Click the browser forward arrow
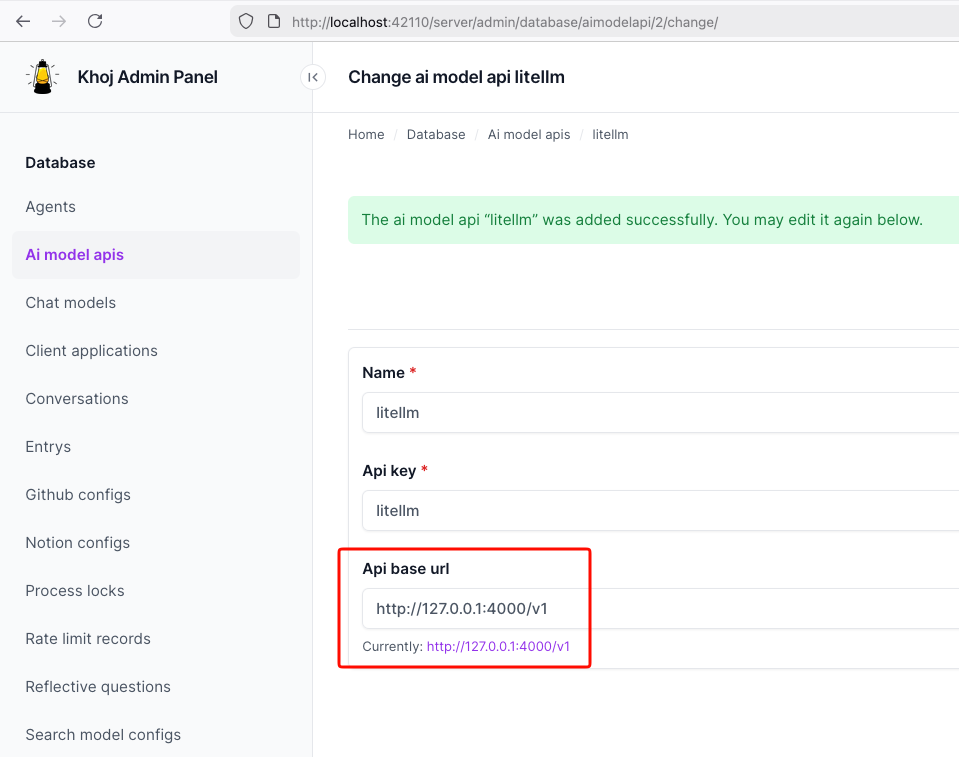The width and height of the screenshot is (959, 757). coord(58,20)
